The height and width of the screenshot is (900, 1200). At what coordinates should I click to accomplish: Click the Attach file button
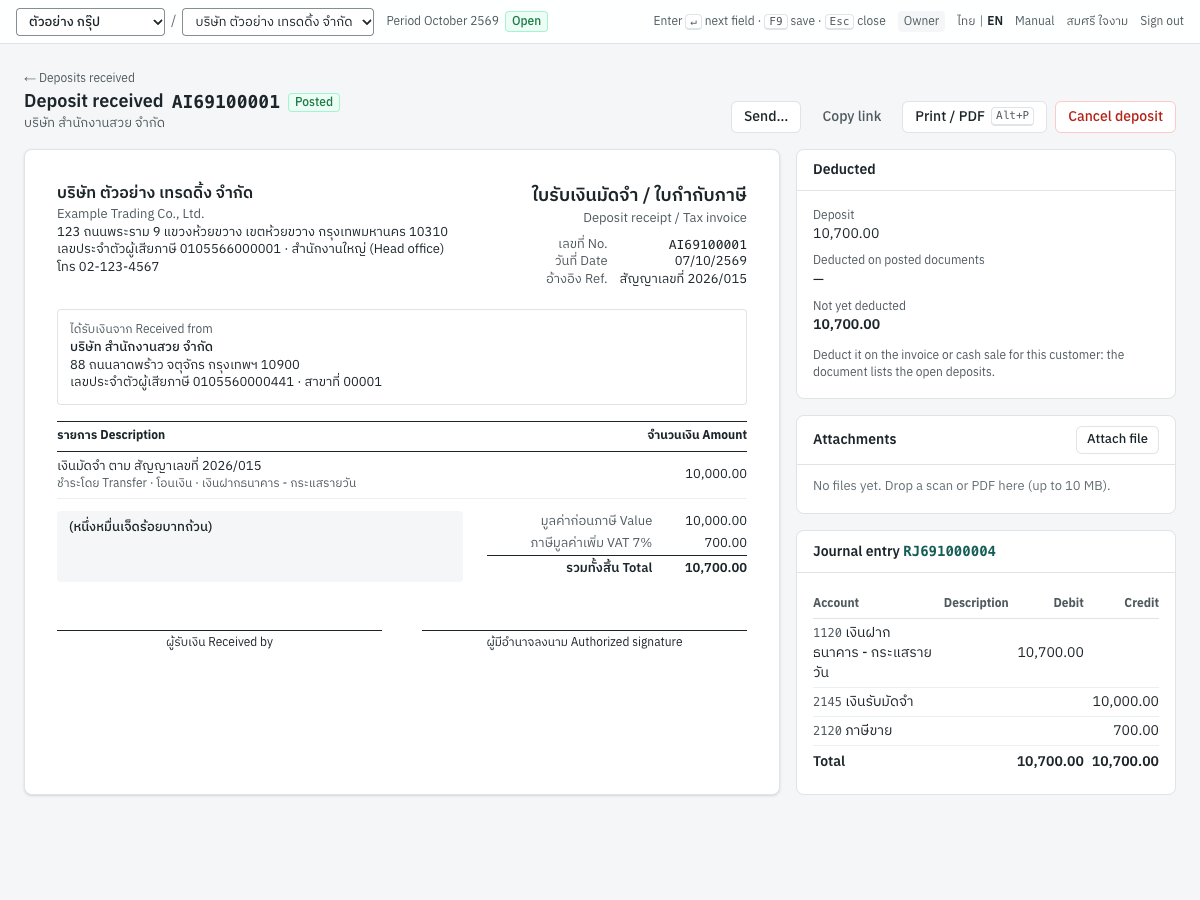point(1117,440)
